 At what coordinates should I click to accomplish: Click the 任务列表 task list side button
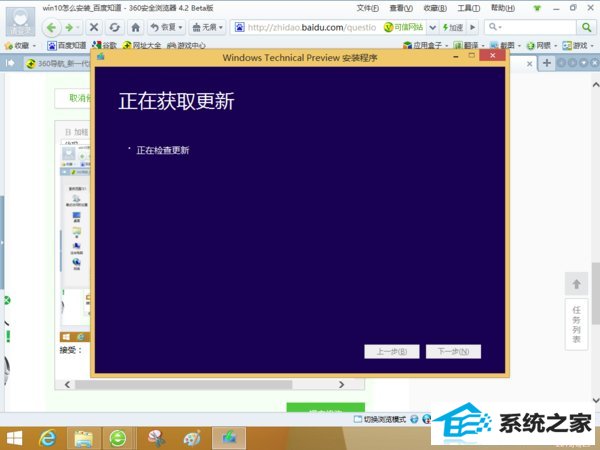point(576,324)
